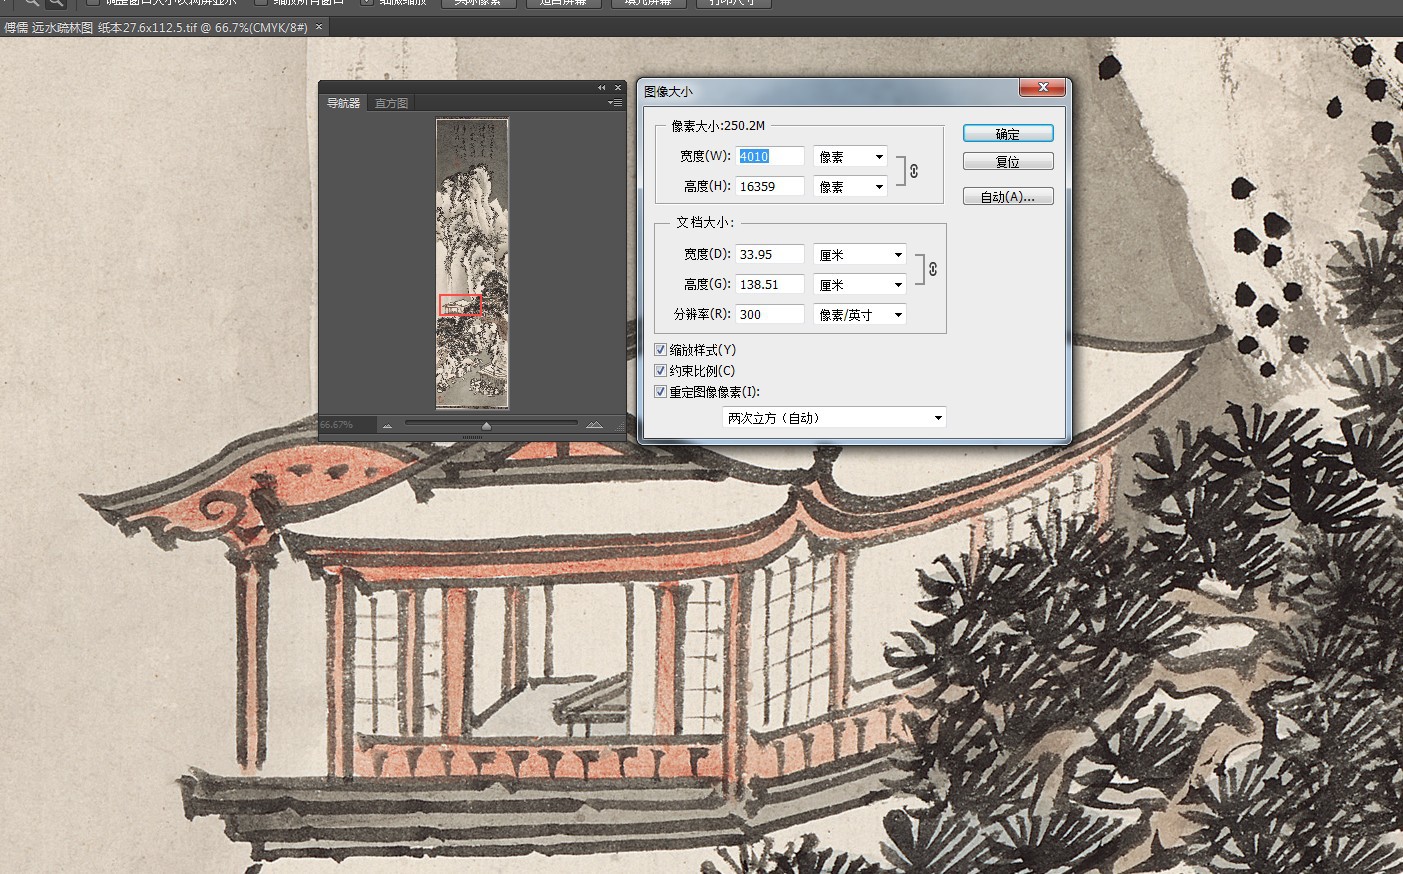This screenshot has width=1403, height=874.
Task: Open the document height 厘米 unit dropdown
Action: pyautogui.click(x=860, y=285)
